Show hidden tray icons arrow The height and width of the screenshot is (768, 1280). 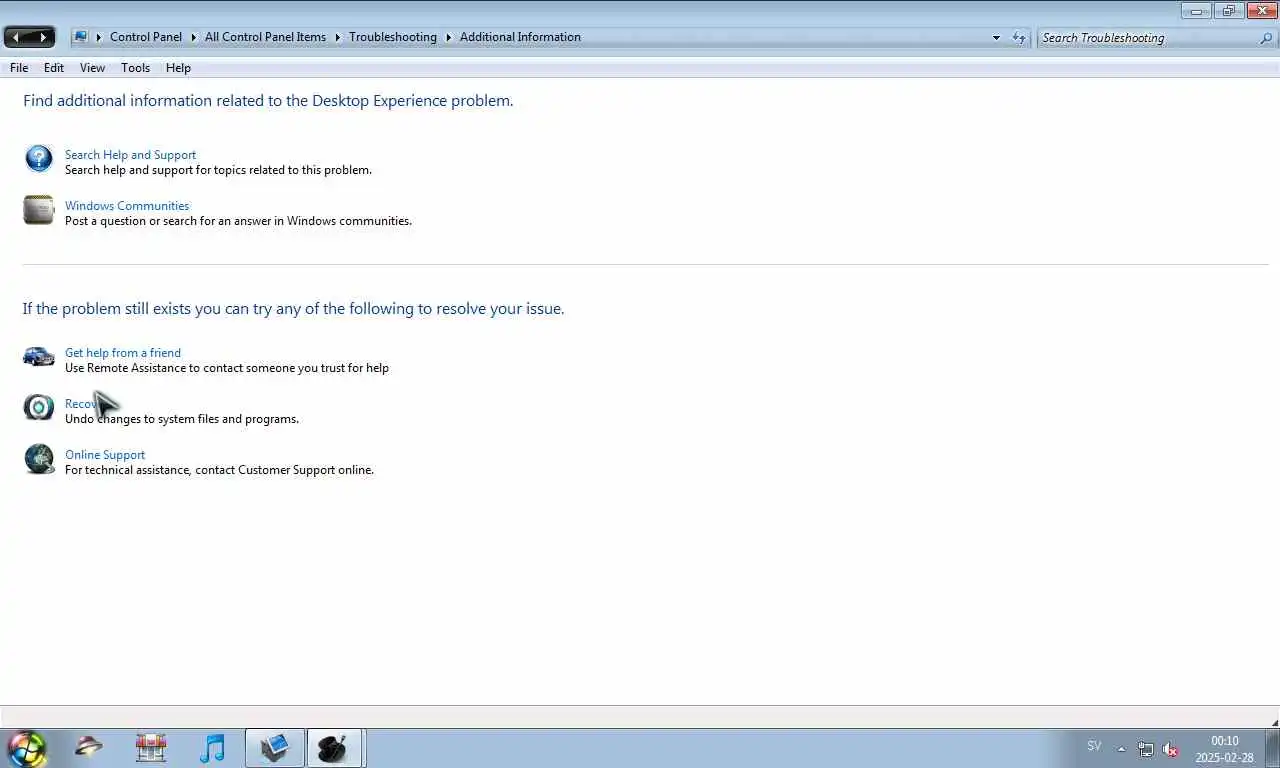[1121, 749]
